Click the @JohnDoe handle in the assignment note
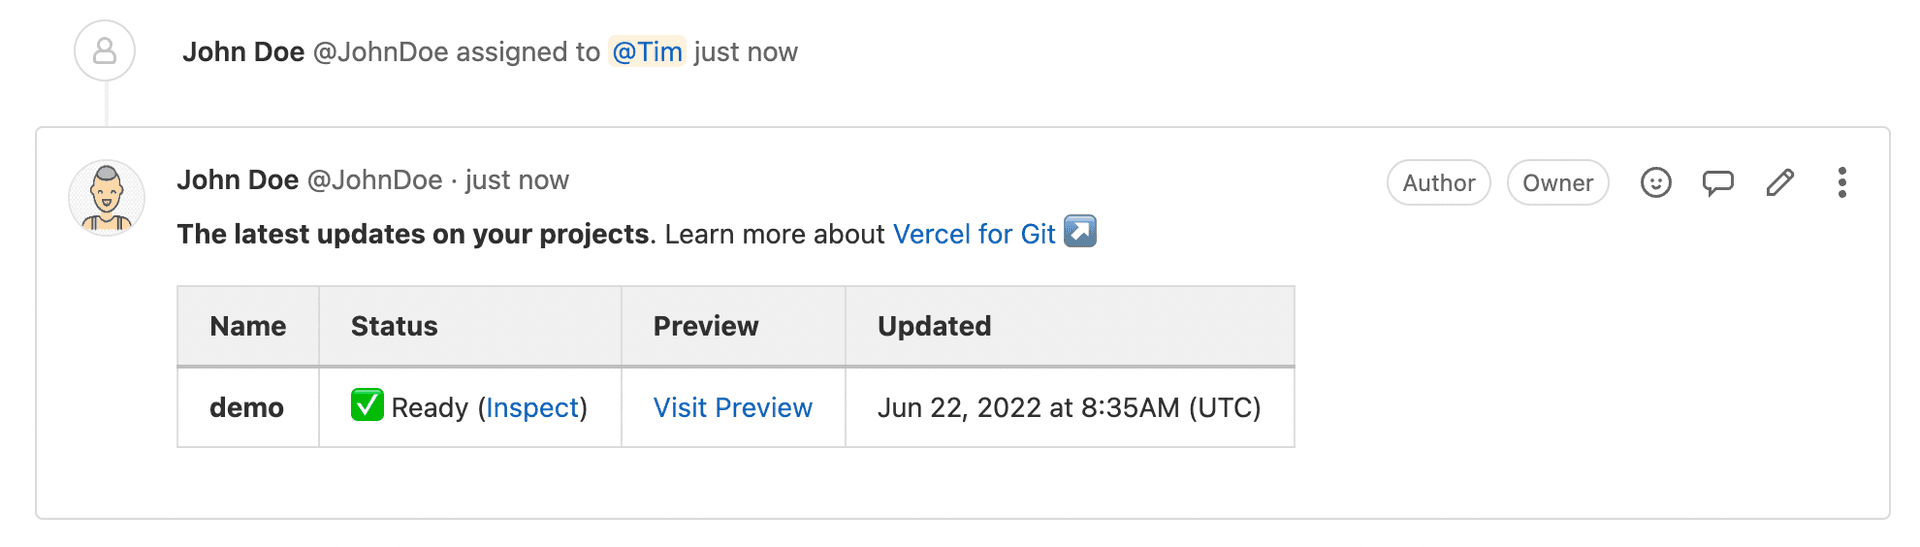The image size is (1920, 547). pyautogui.click(x=380, y=52)
